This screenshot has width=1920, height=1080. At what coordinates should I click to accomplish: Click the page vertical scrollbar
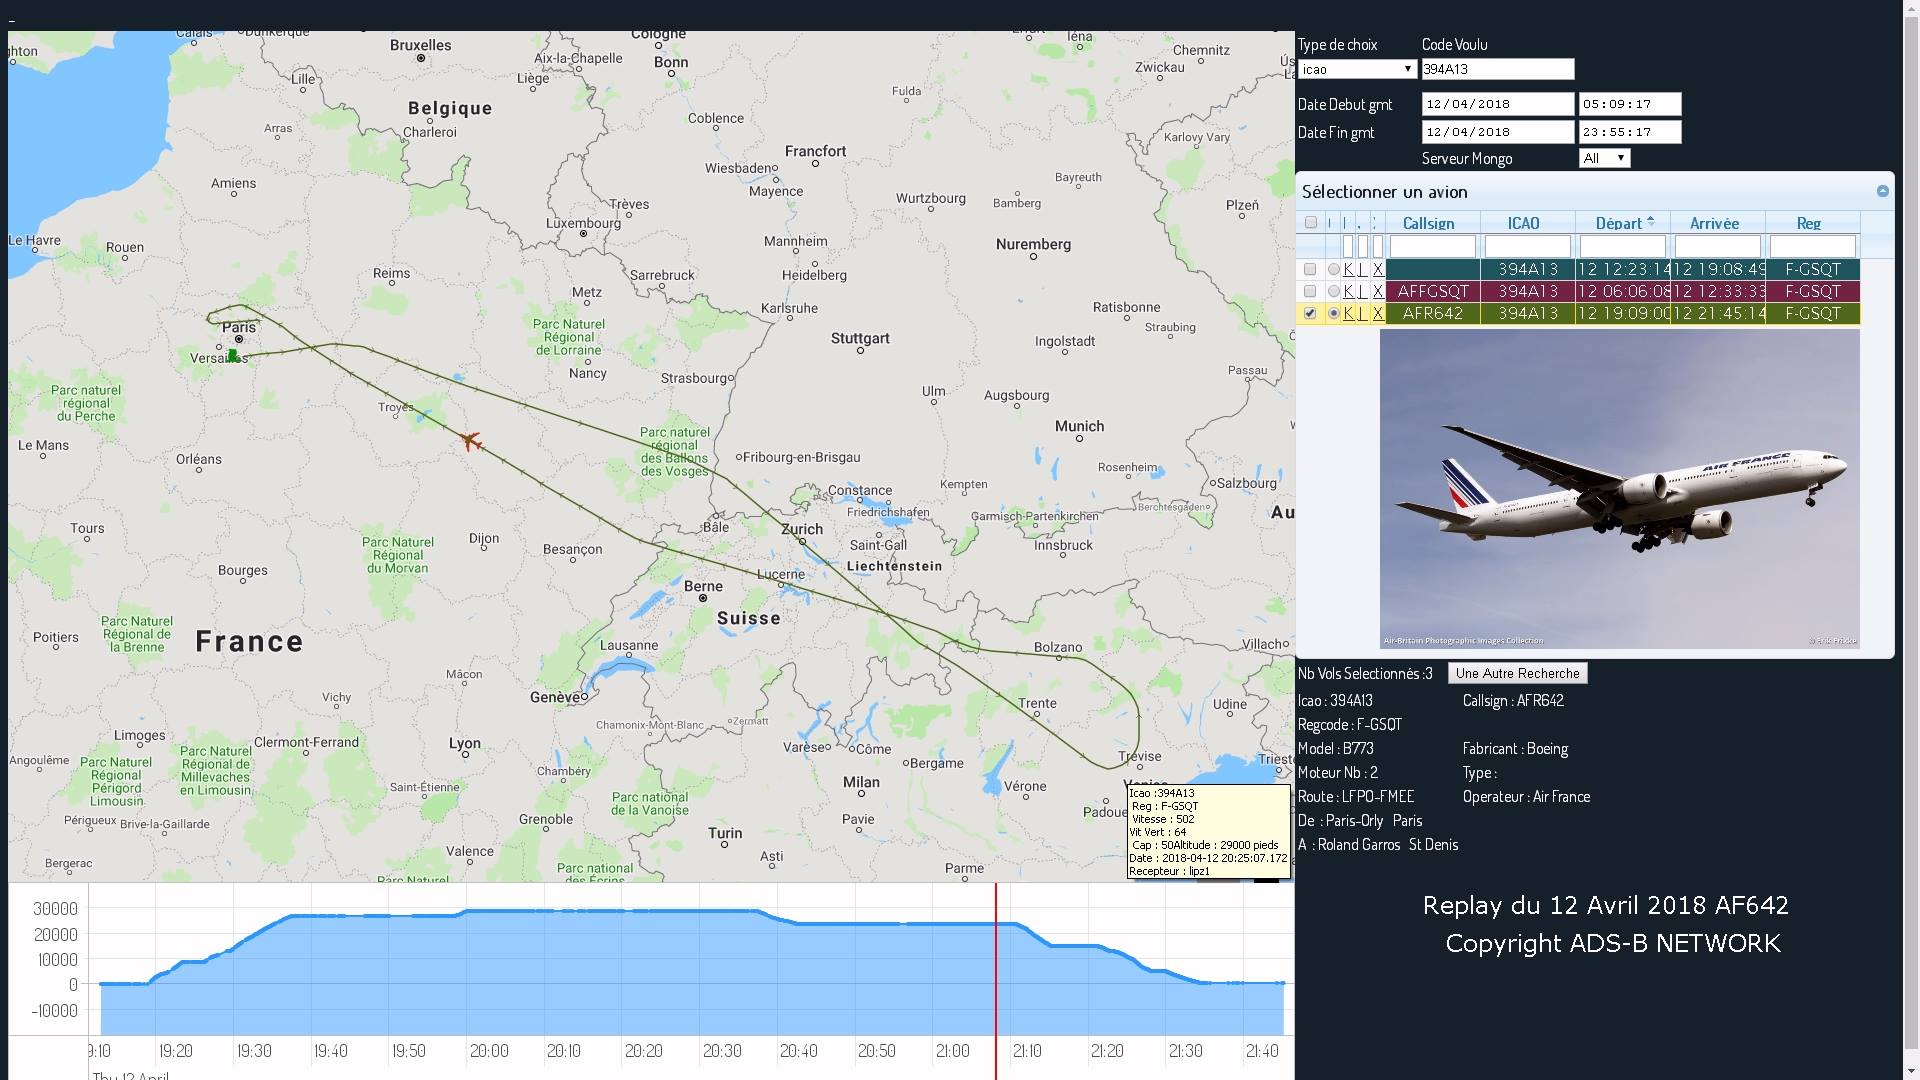pyautogui.click(x=1911, y=540)
